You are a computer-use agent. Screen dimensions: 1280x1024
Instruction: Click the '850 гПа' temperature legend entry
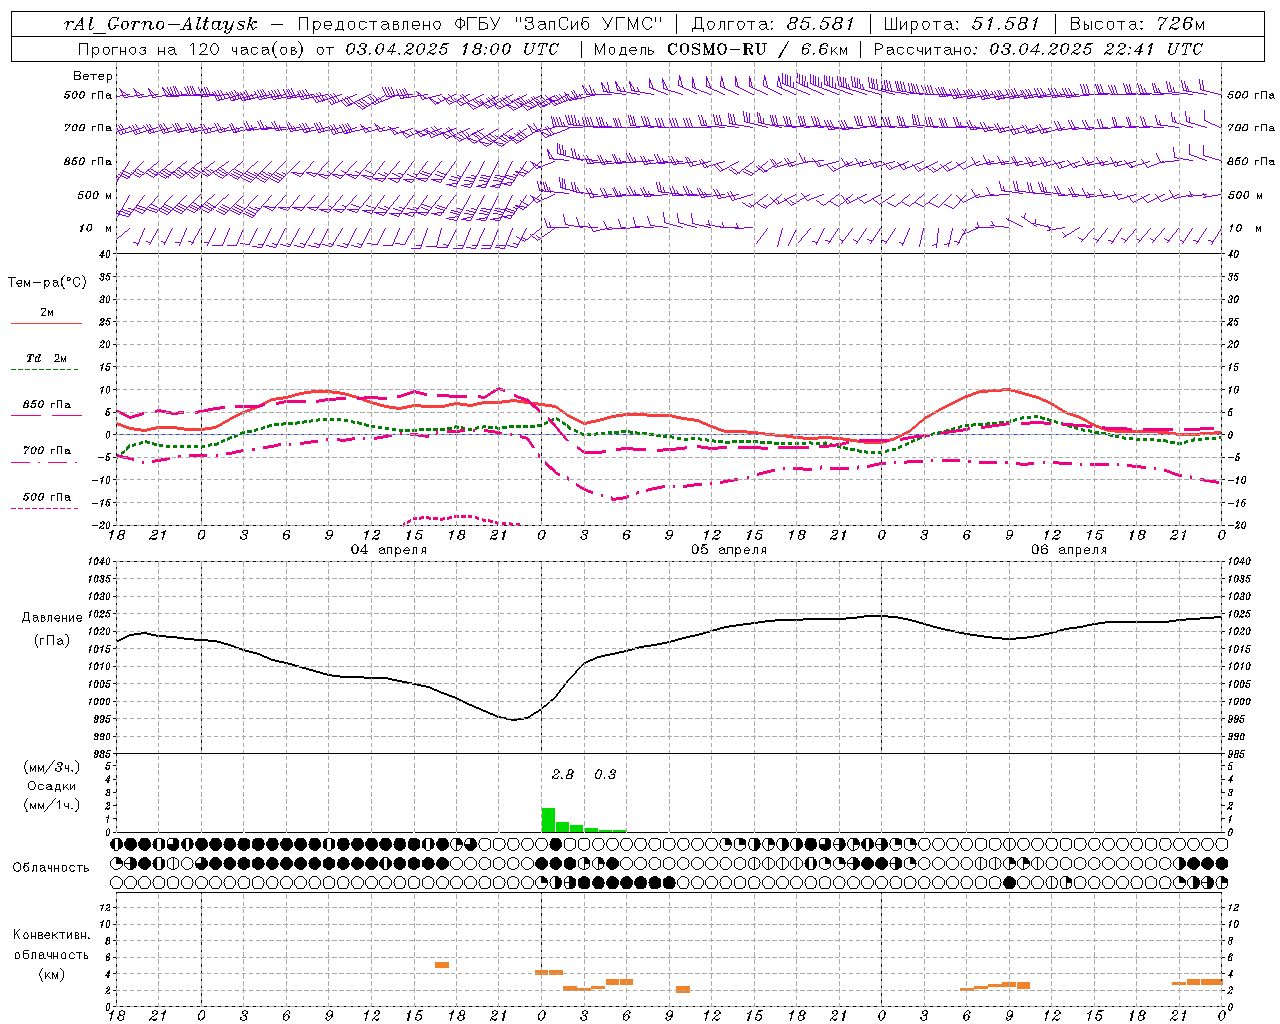(x=47, y=405)
